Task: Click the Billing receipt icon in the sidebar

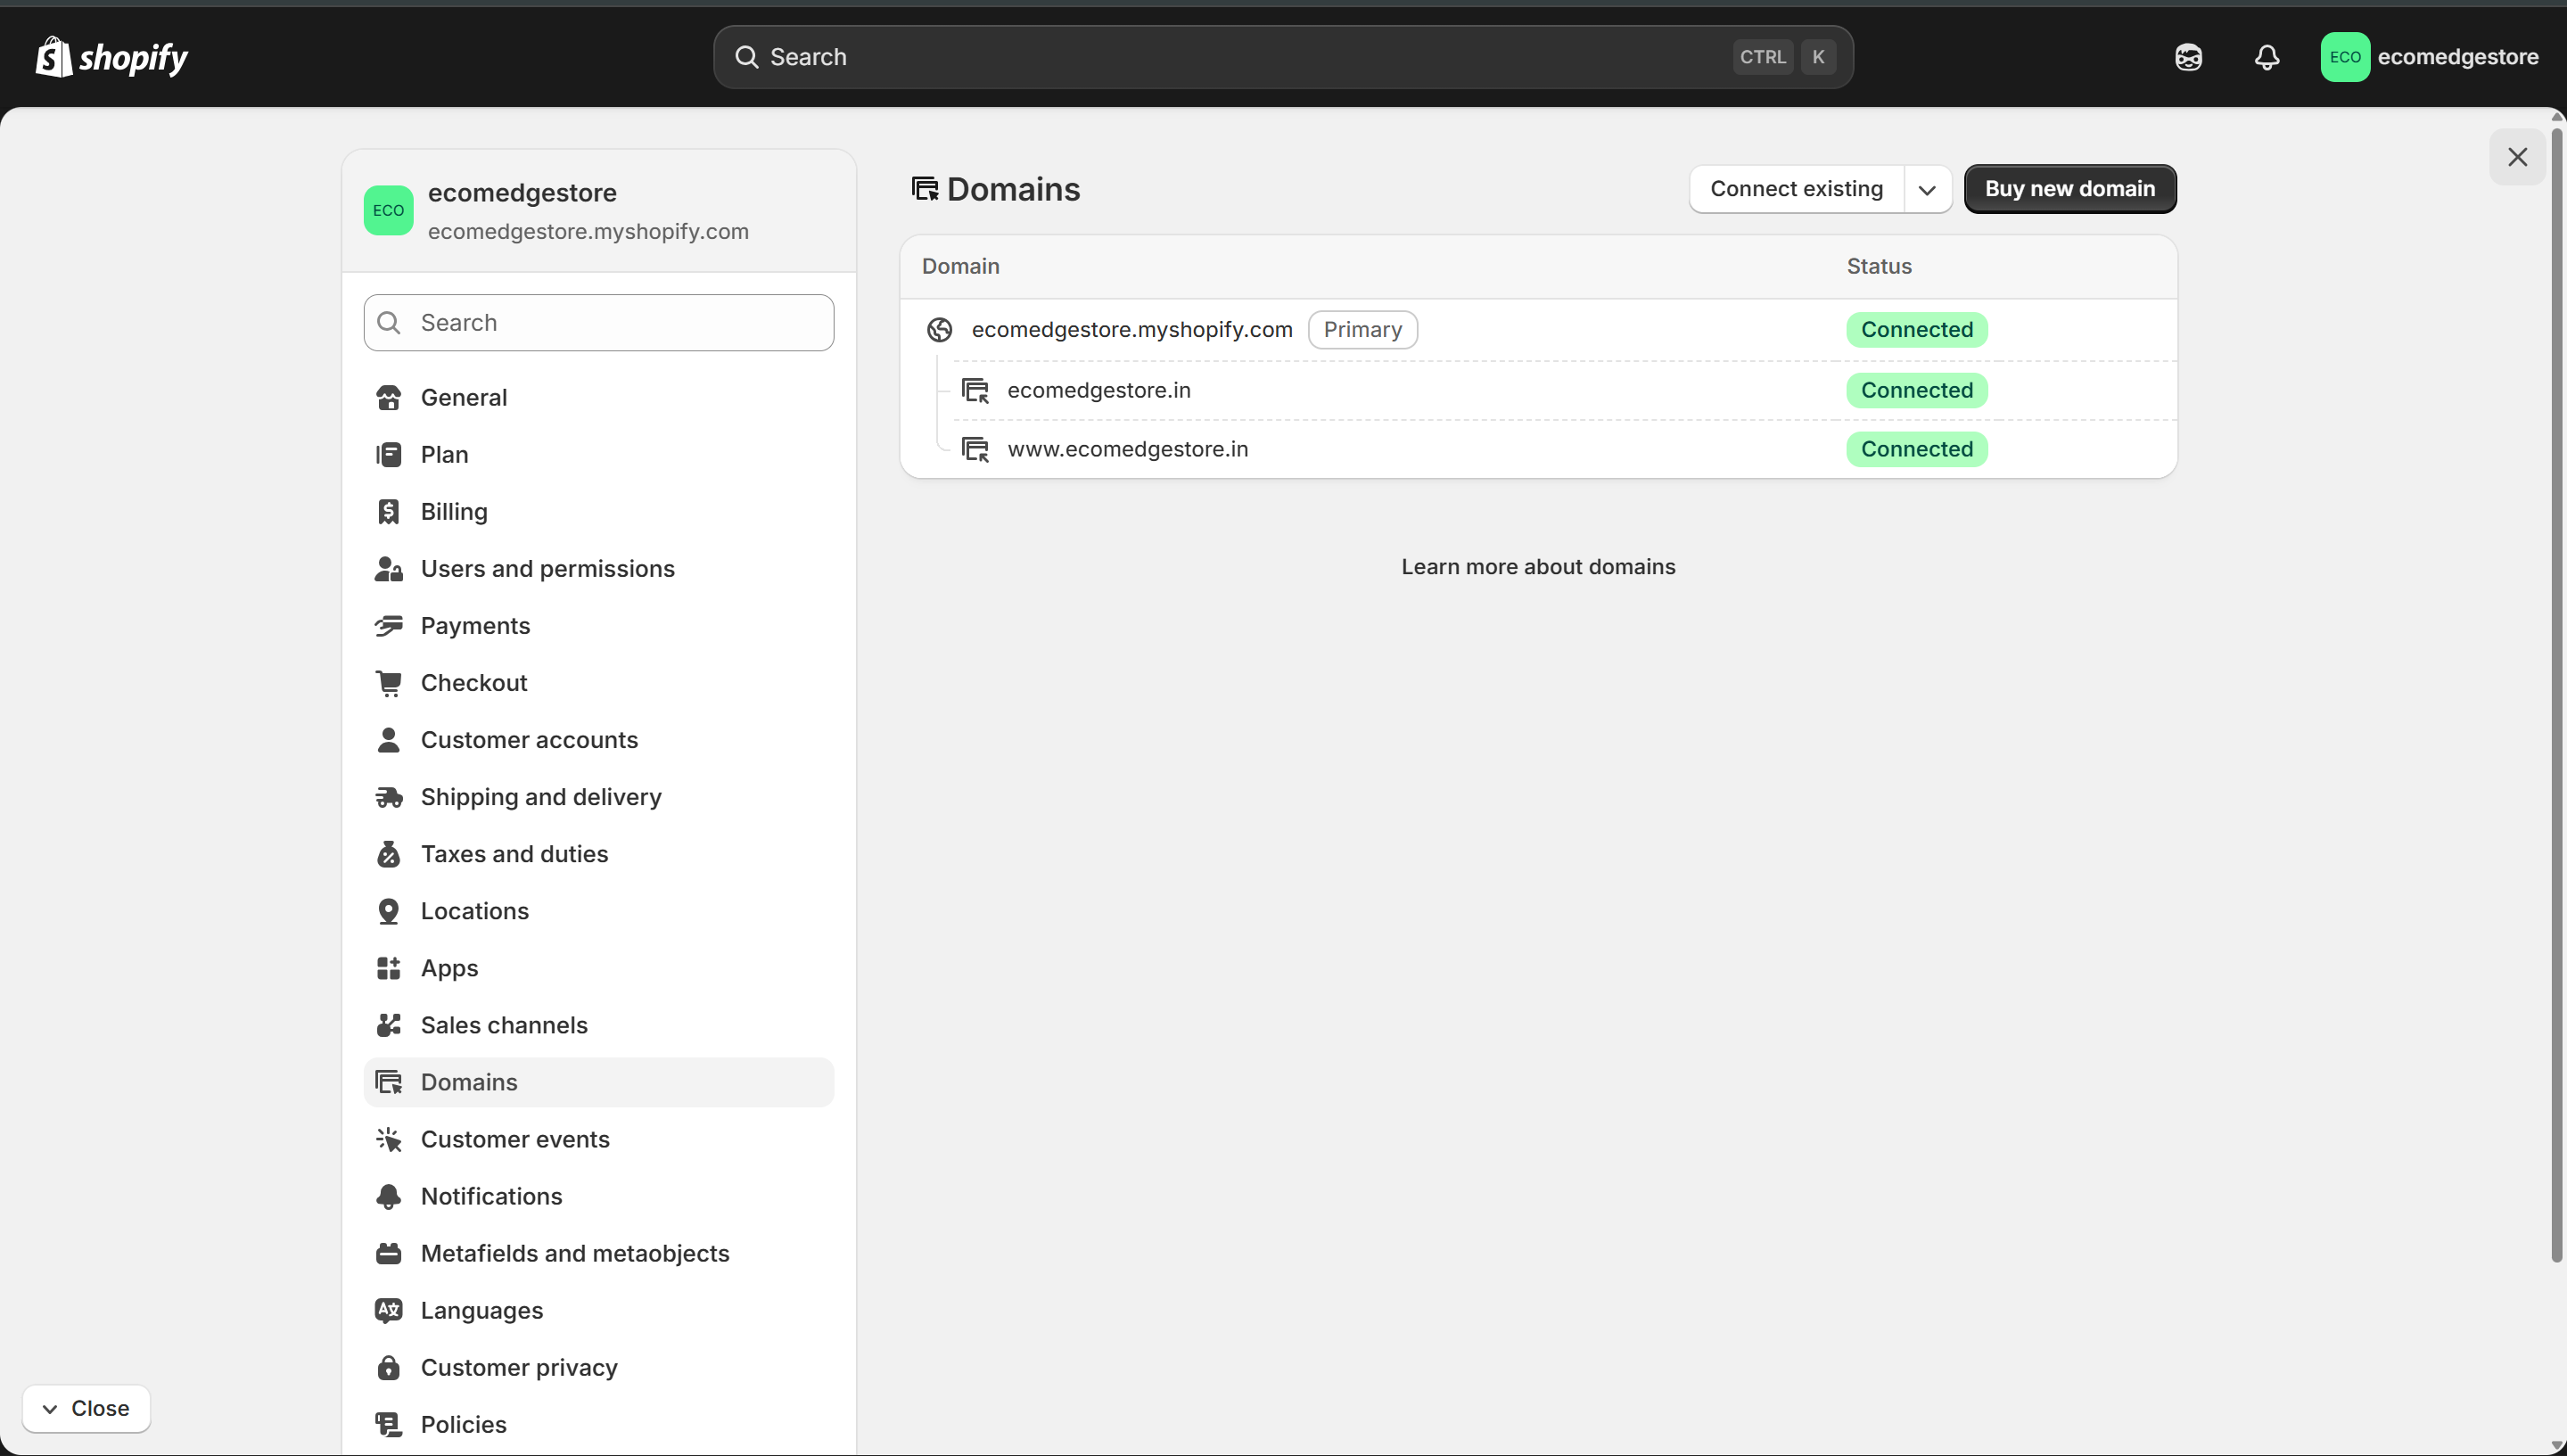Action: tap(388, 511)
